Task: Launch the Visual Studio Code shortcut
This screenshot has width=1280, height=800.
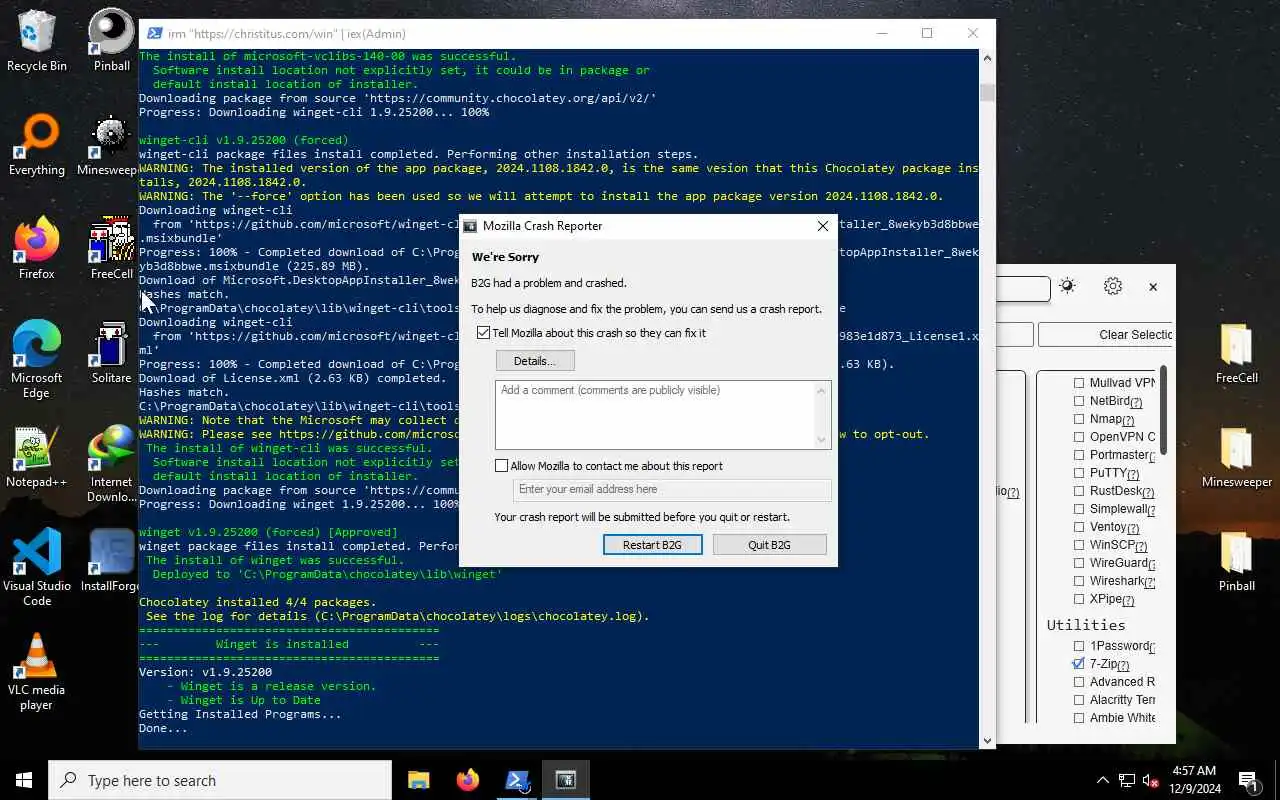Action: pos(37,568)
